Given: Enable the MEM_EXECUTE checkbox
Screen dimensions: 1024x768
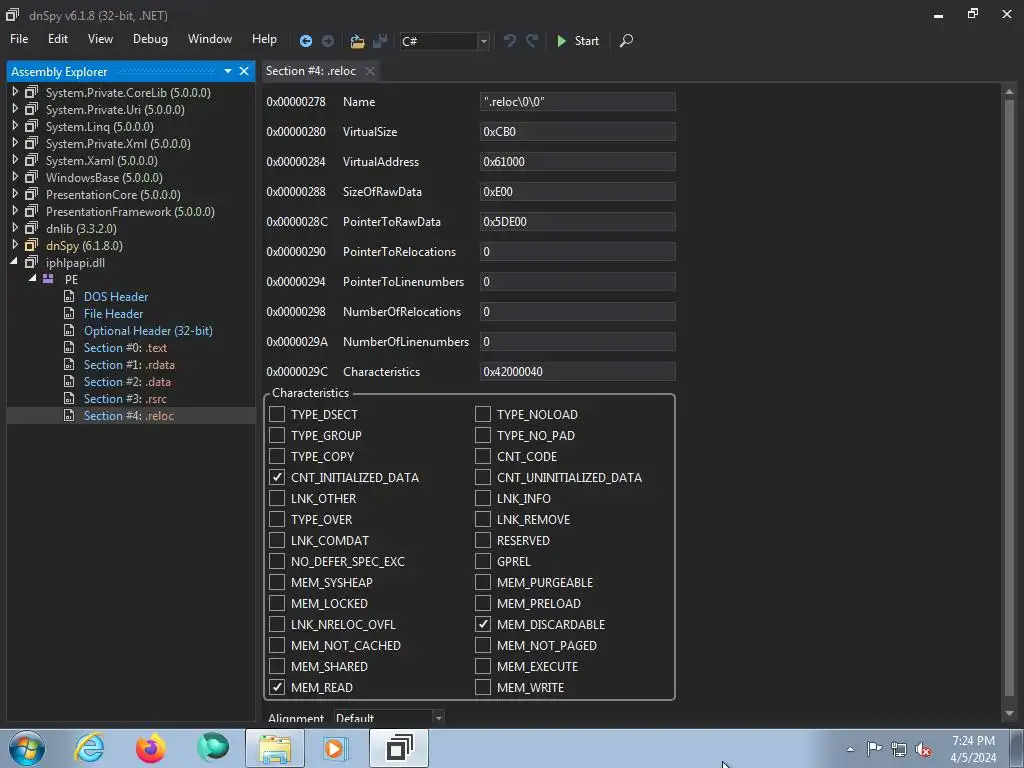Looking at the screenshot, I should [483, 666].
